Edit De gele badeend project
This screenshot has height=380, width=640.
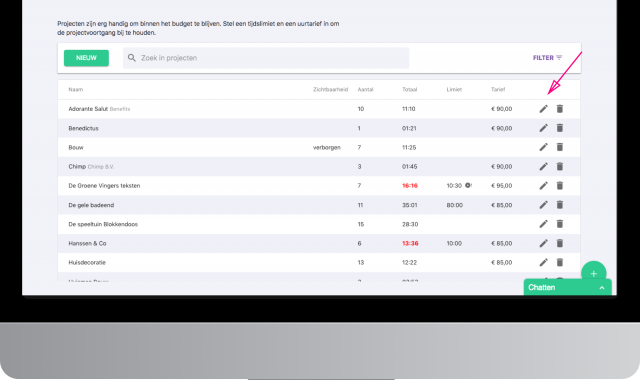point(543,205)
